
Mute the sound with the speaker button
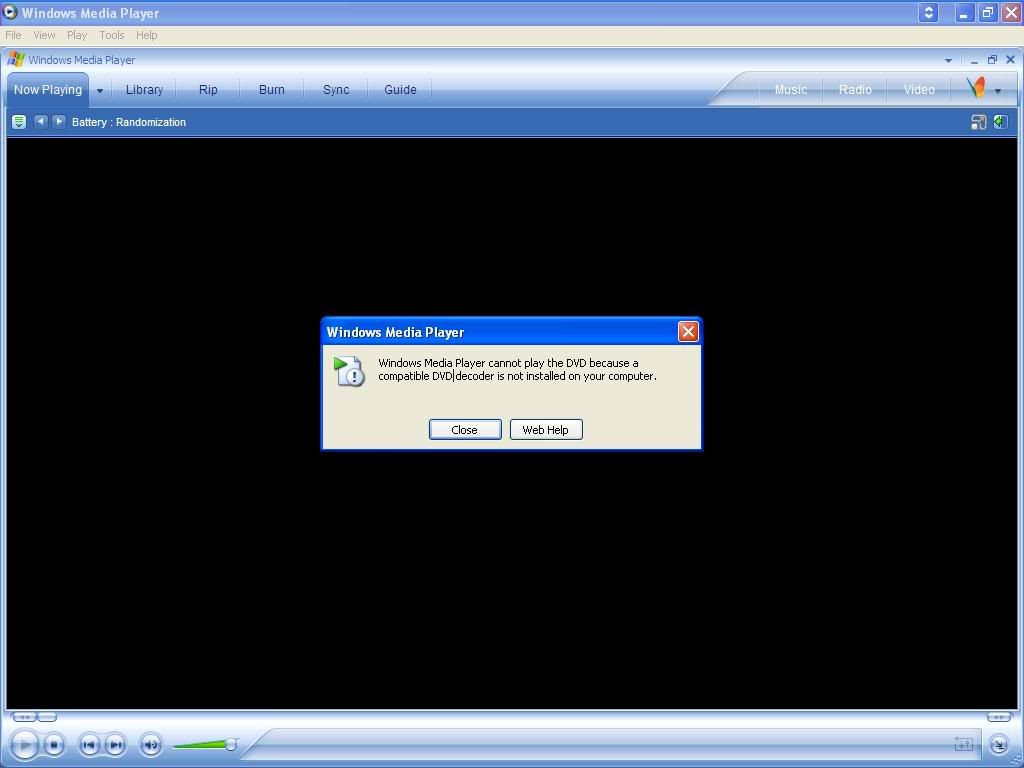[151, 744]
